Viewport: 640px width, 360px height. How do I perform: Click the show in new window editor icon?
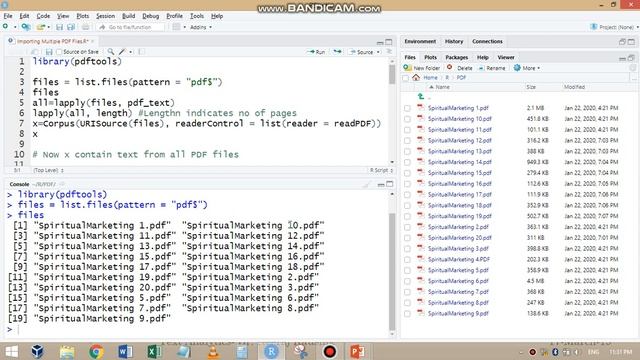pos(35,52)
